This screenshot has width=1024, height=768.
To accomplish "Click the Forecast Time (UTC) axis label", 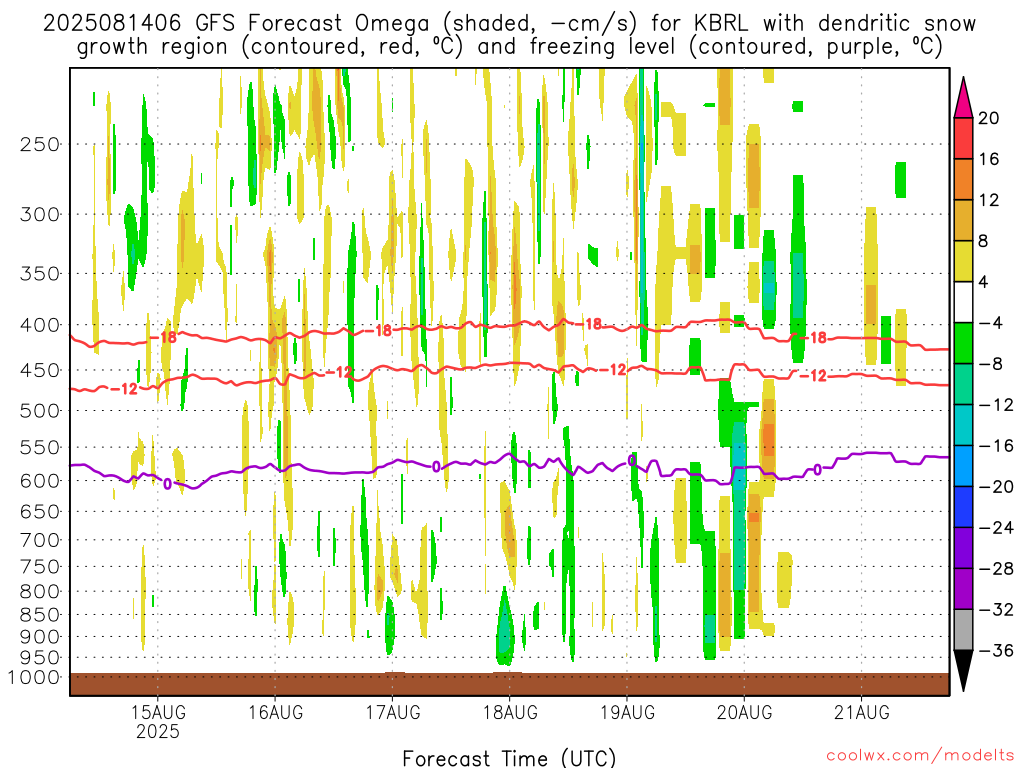I will click(x=509, y=758).
